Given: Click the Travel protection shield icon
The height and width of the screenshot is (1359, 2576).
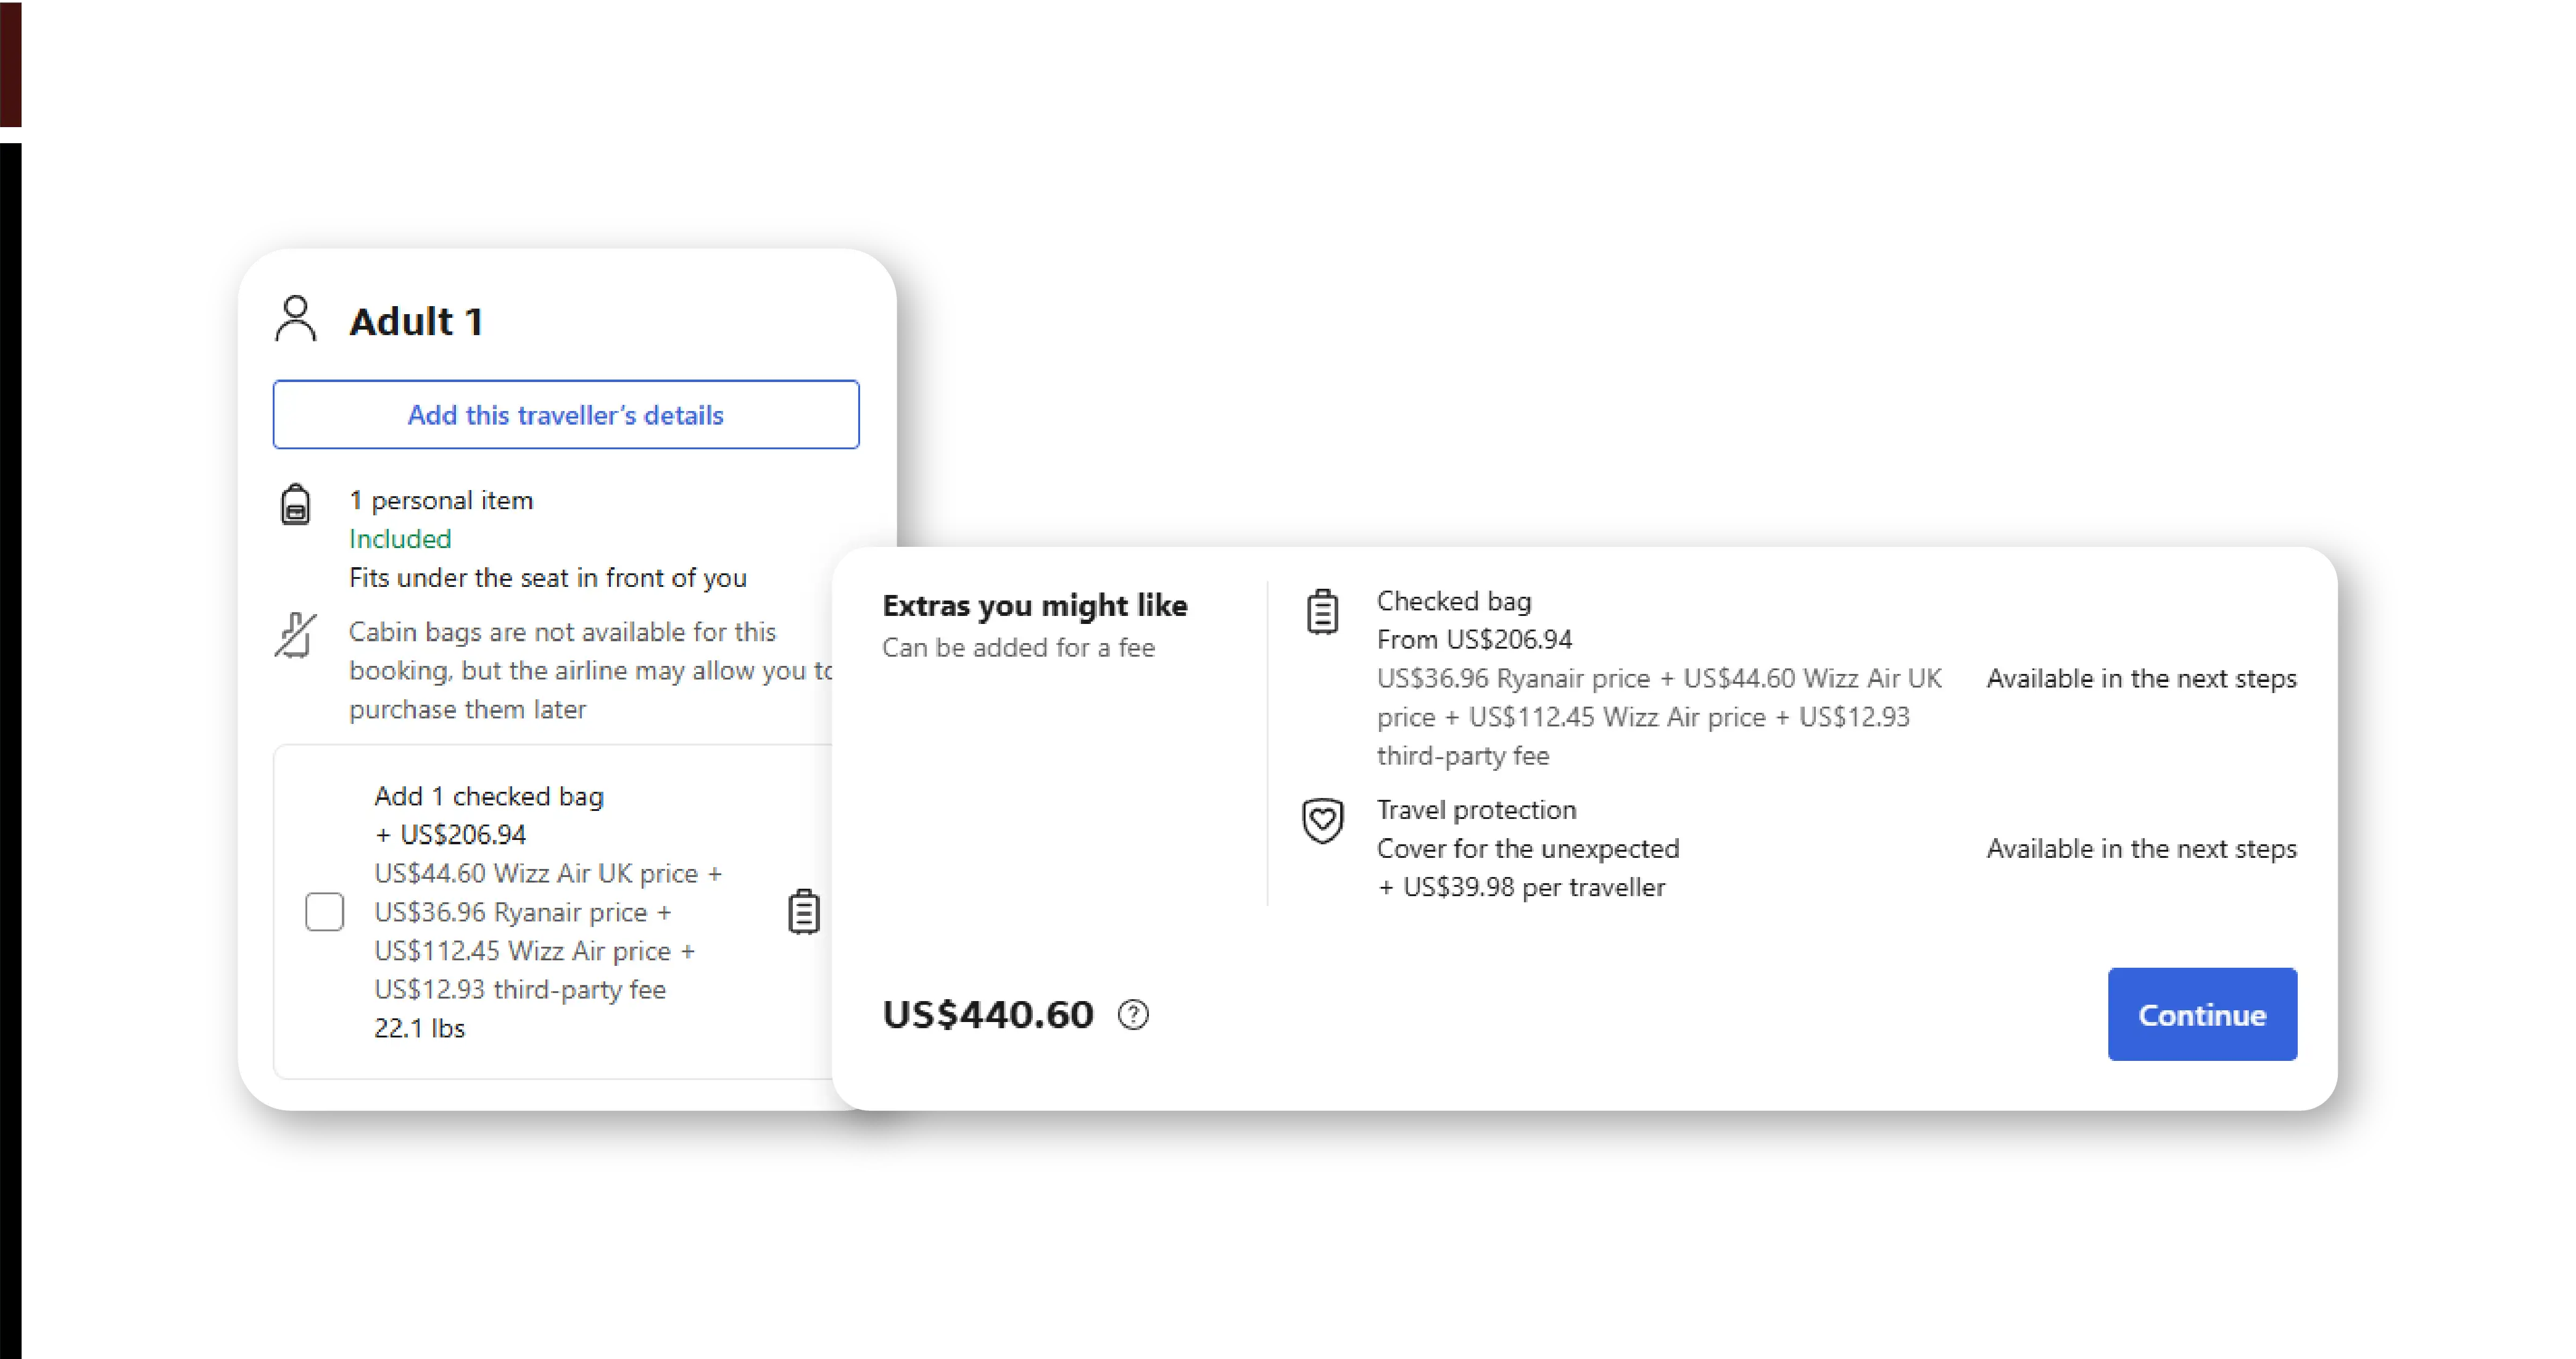Looking at the screenshot, I should point(1322,820).
